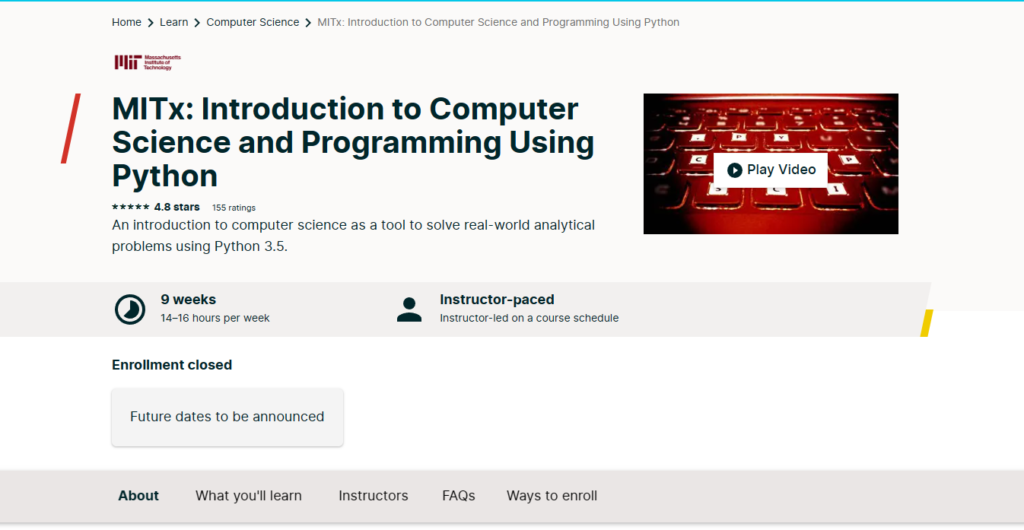
Task: Open the course video thumbnail
Action: pyautogui.click(x=771, y=164)
